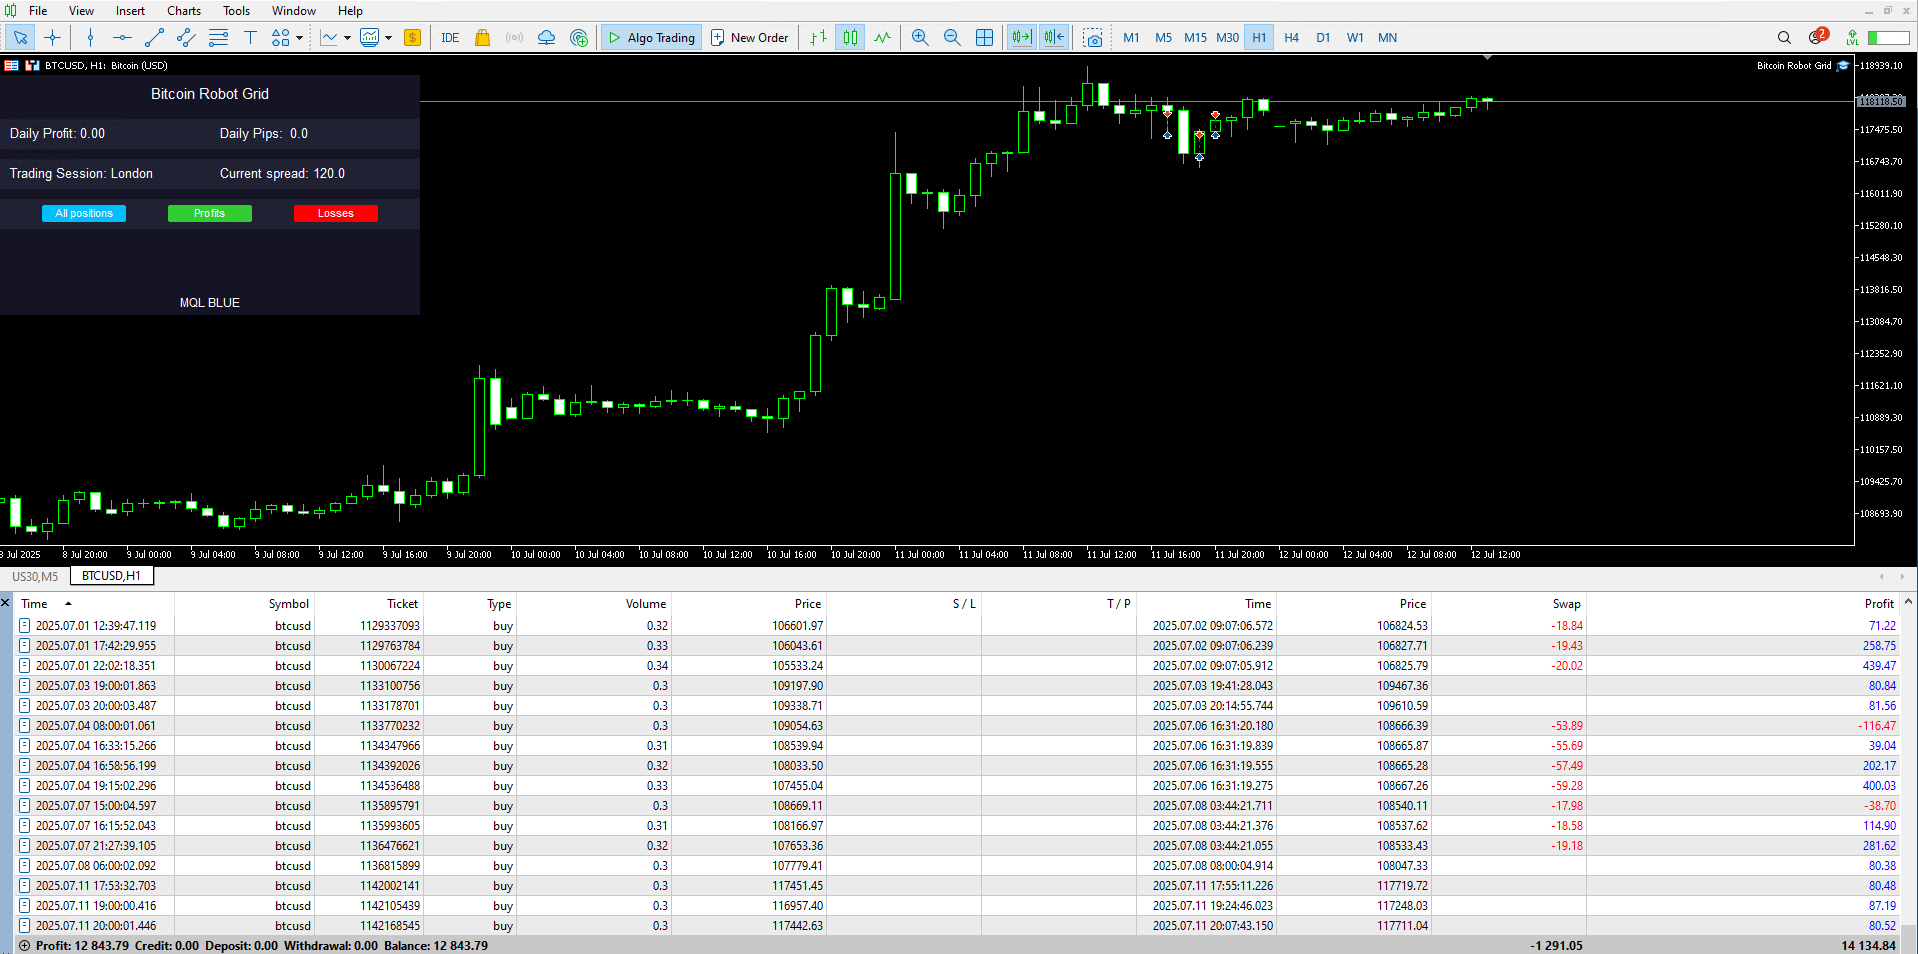The width and height of the screenshot is (1918, 954).
Task: Open the dollar-sign trading icon
Action: [x=412, y=38]
